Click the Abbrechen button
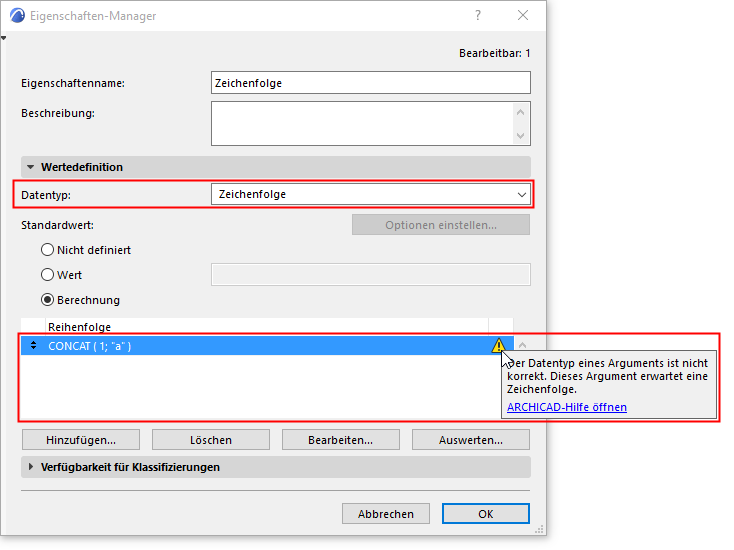Screen dimensions: 734x550 (386, 514)
